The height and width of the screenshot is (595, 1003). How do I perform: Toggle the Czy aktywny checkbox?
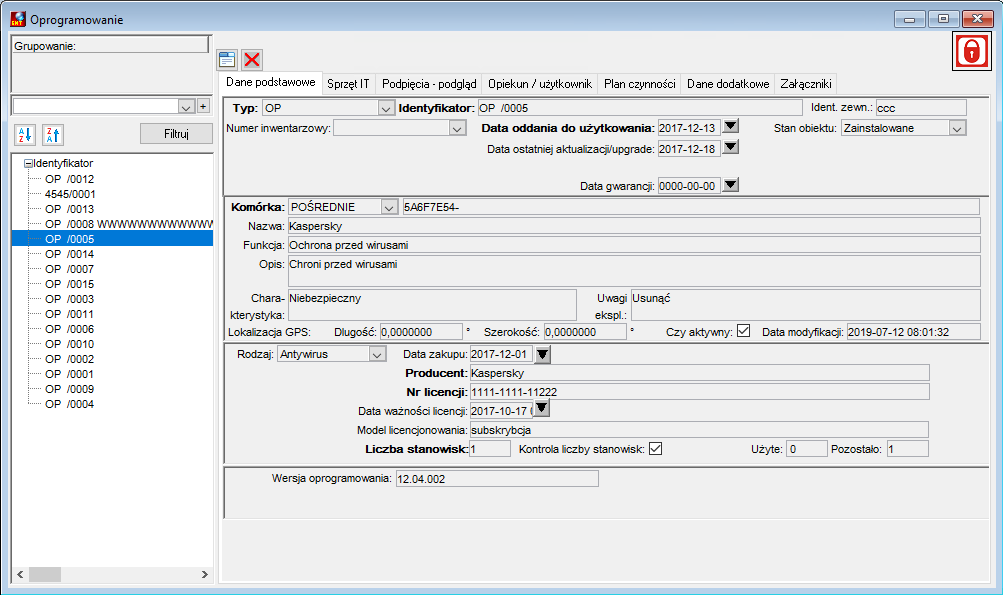click(743, 331)
